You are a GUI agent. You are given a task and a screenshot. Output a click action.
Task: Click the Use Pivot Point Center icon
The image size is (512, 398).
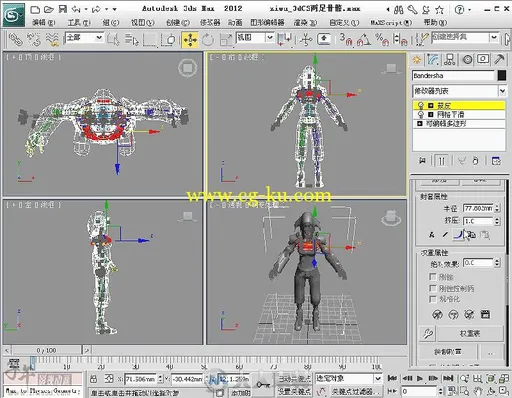coord(284,39)
